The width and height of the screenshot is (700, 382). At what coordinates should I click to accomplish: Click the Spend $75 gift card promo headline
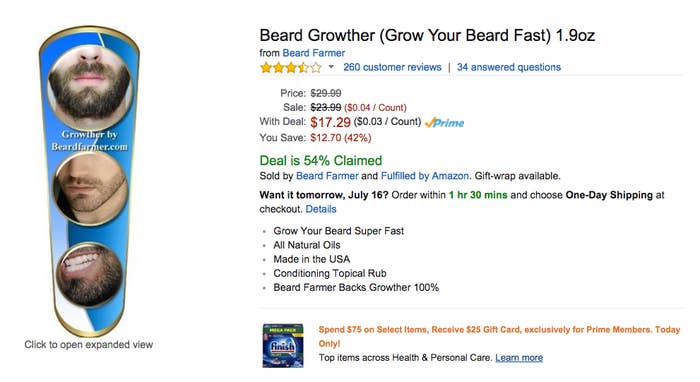click(499, 336)
